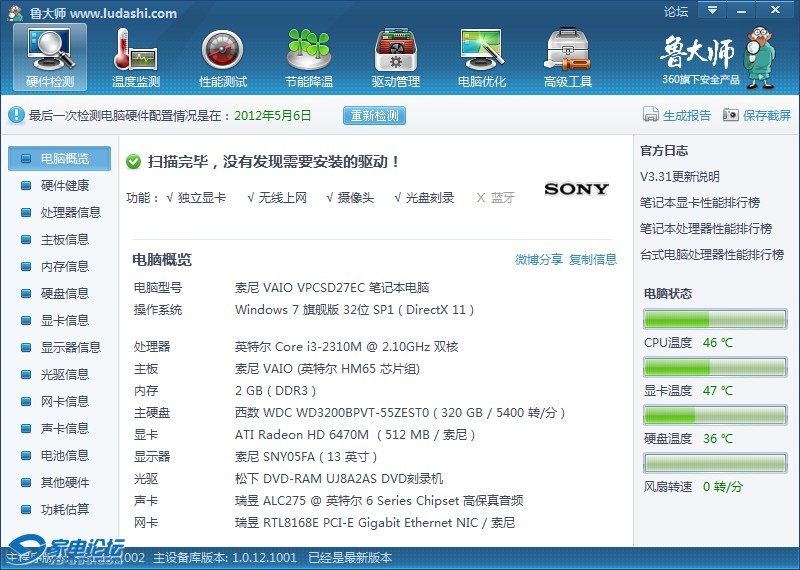This screenshot has height=570, width=800.
Task: Click the ATI Radeon HD 6470M text
Action: (x=355, y=435)
